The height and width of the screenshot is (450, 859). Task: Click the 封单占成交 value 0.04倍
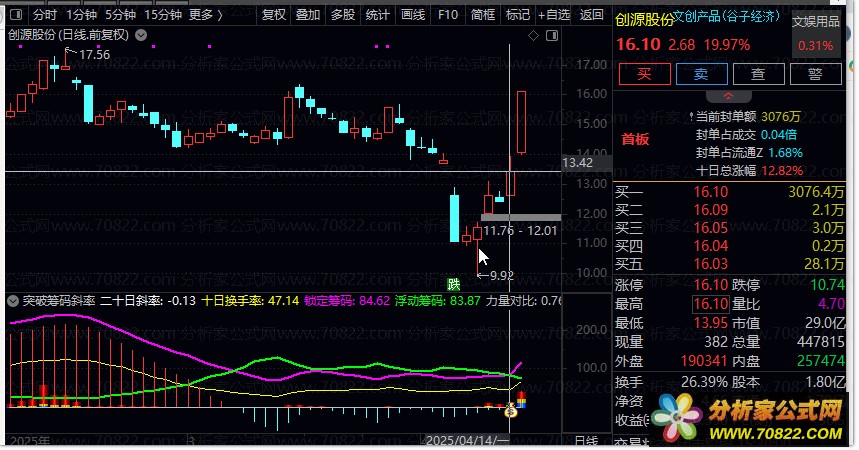point(778,135)
